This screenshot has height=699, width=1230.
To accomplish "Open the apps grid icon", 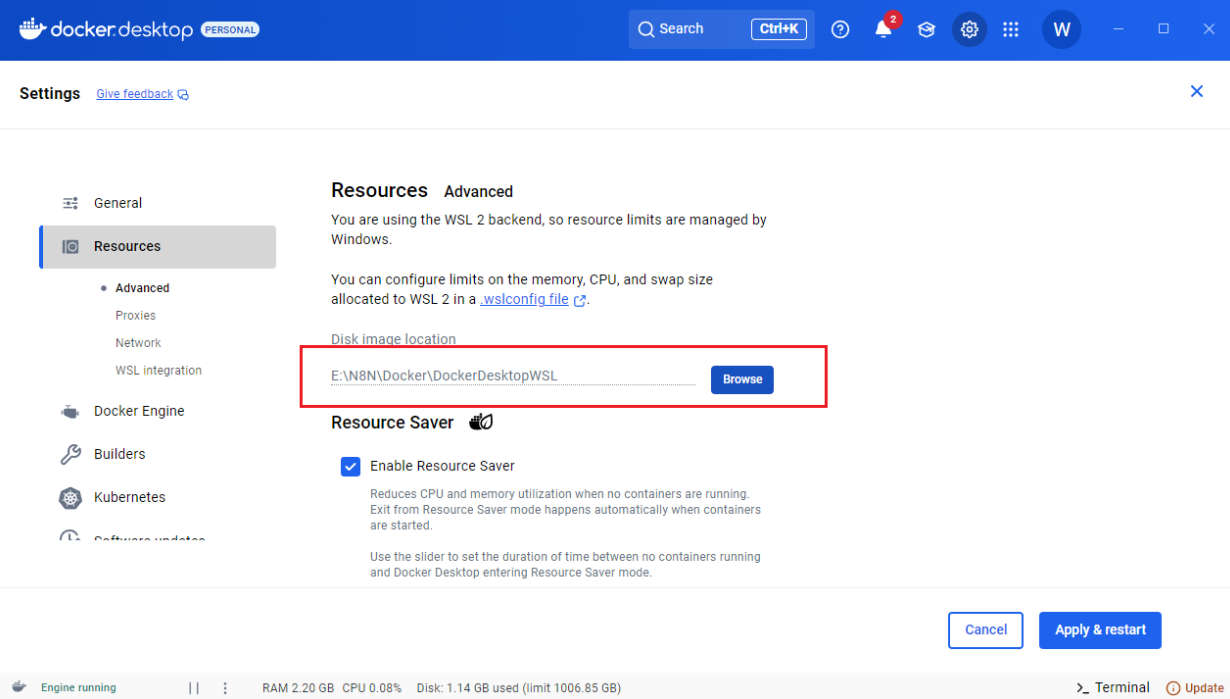I will pyautogui.click(x=1011, y=29).
